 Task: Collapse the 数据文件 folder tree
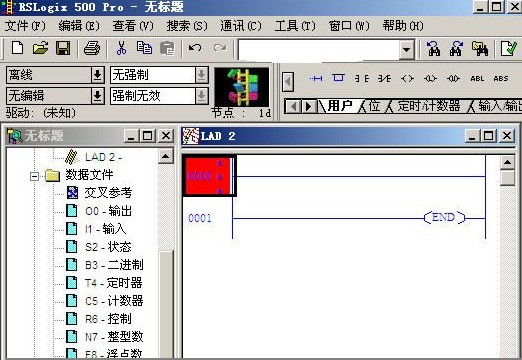point(34,176)
